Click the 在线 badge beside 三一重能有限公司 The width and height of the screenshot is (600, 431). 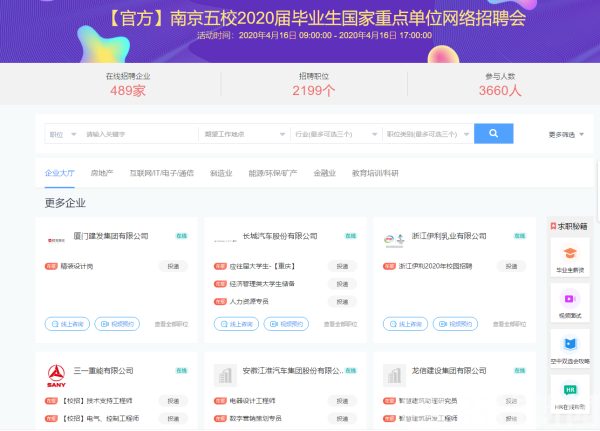point(181,371)
